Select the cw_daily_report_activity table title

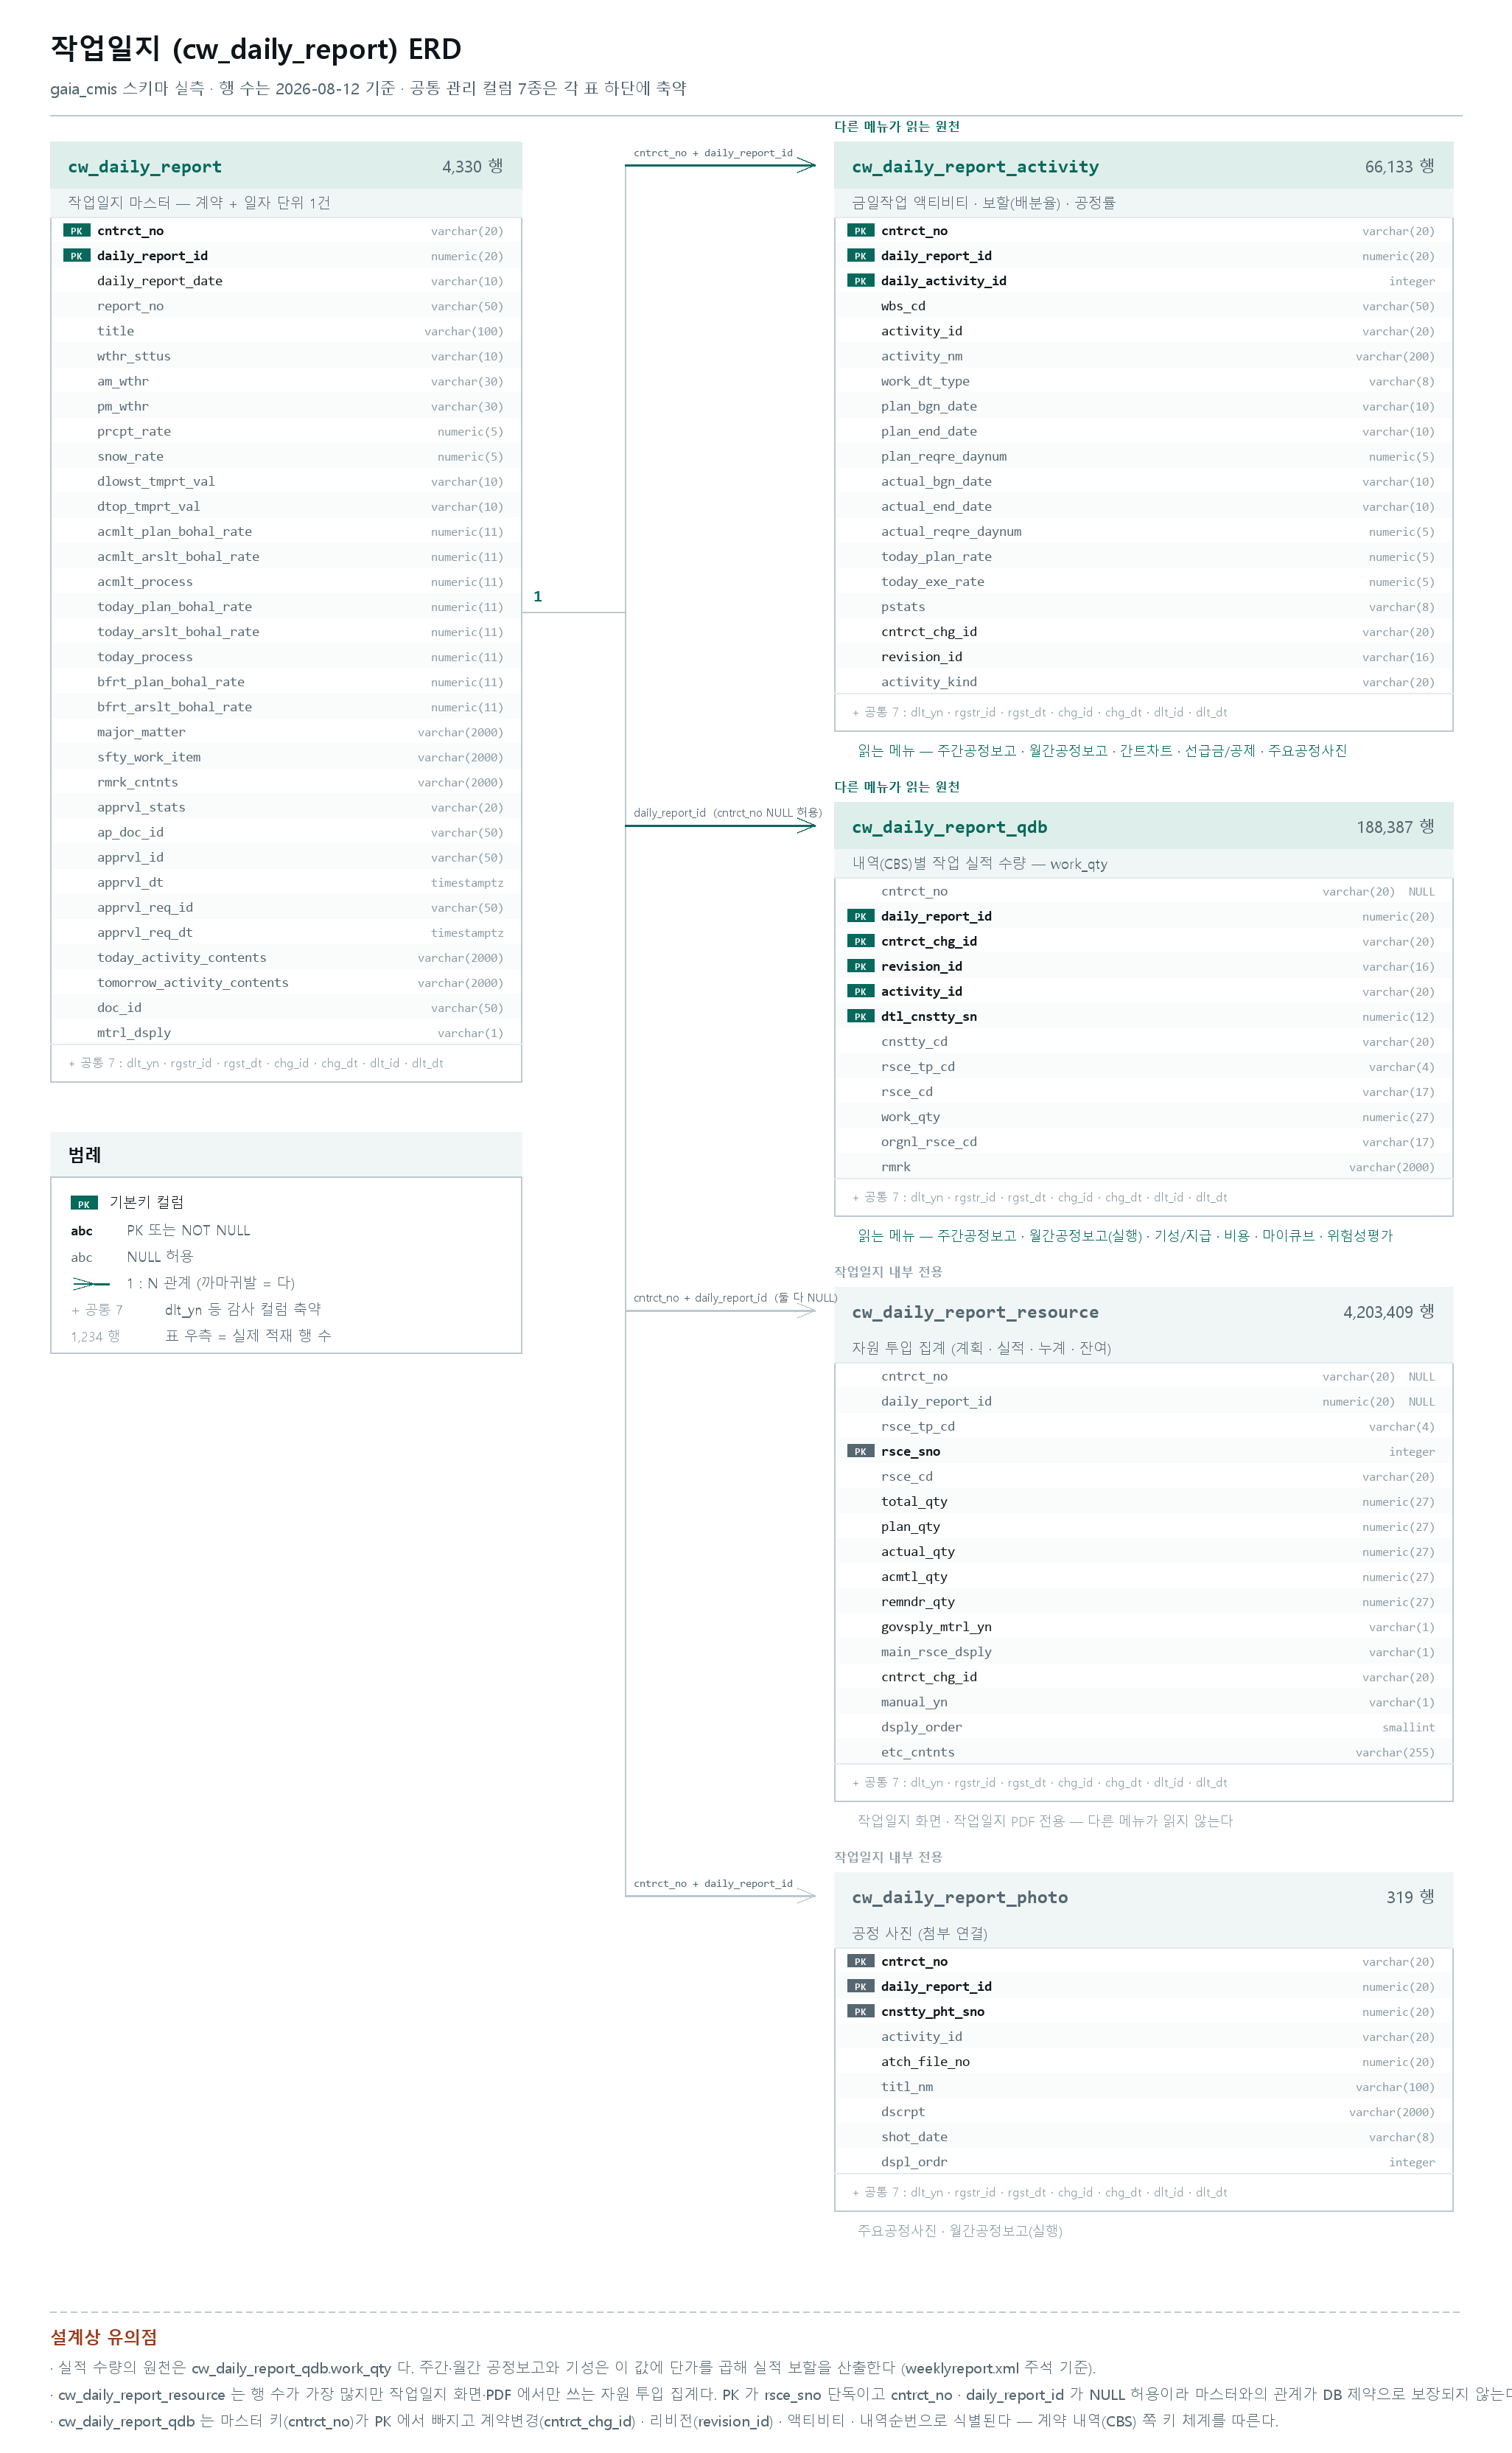pos(975,167)
